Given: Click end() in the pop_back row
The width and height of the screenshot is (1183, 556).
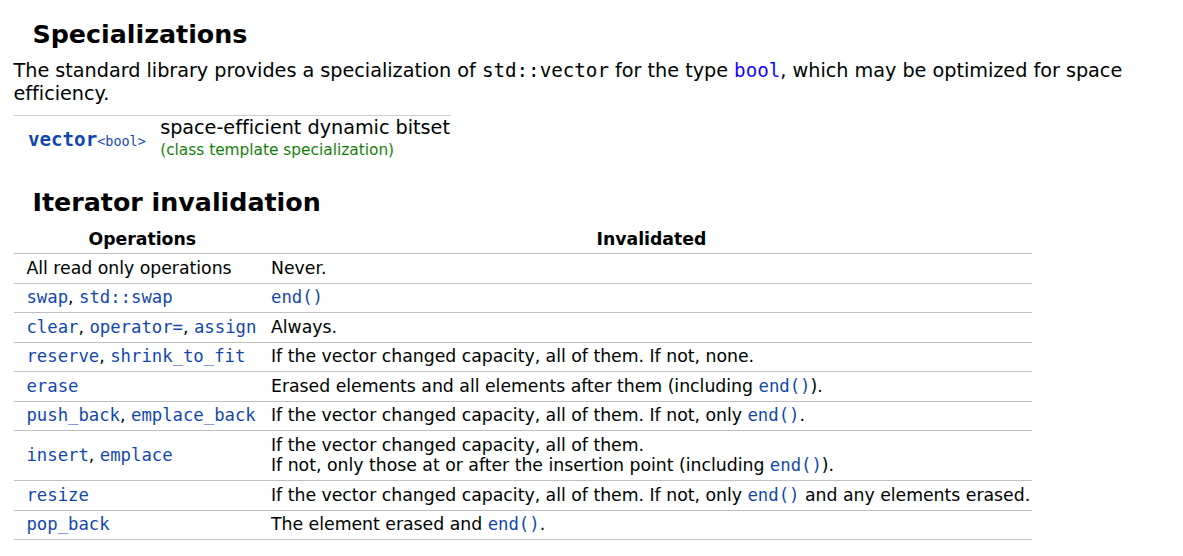Looking at the screenshot, I should [513, 524].
